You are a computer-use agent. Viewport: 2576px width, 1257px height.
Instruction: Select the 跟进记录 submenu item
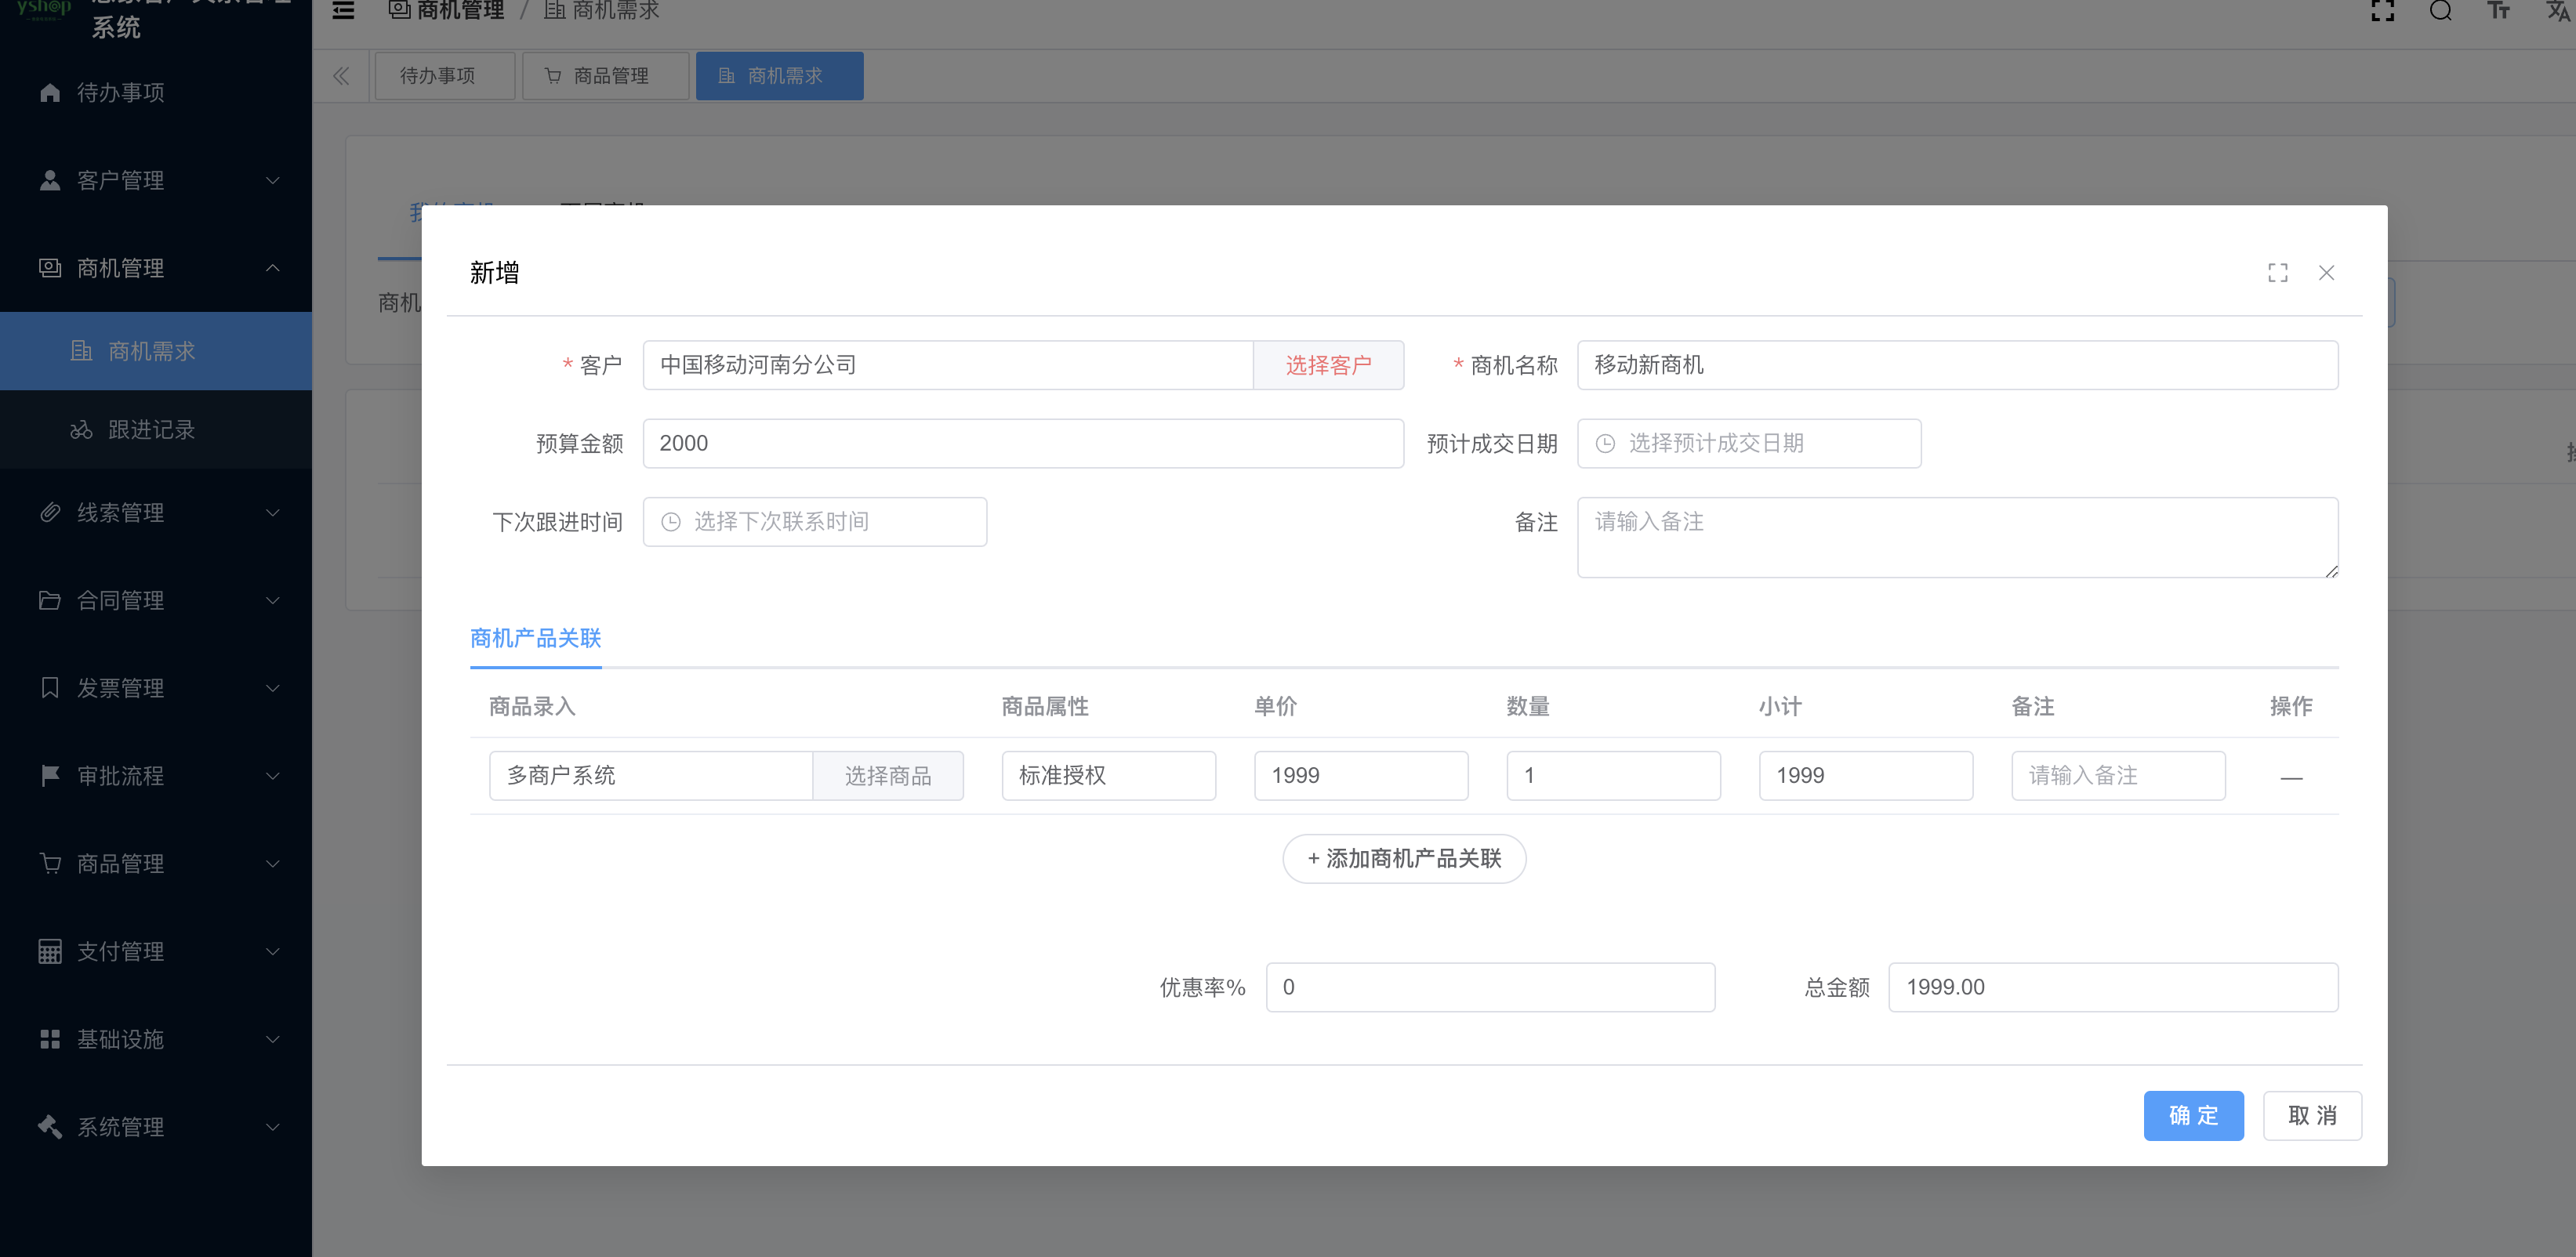[x=151, y=429]
